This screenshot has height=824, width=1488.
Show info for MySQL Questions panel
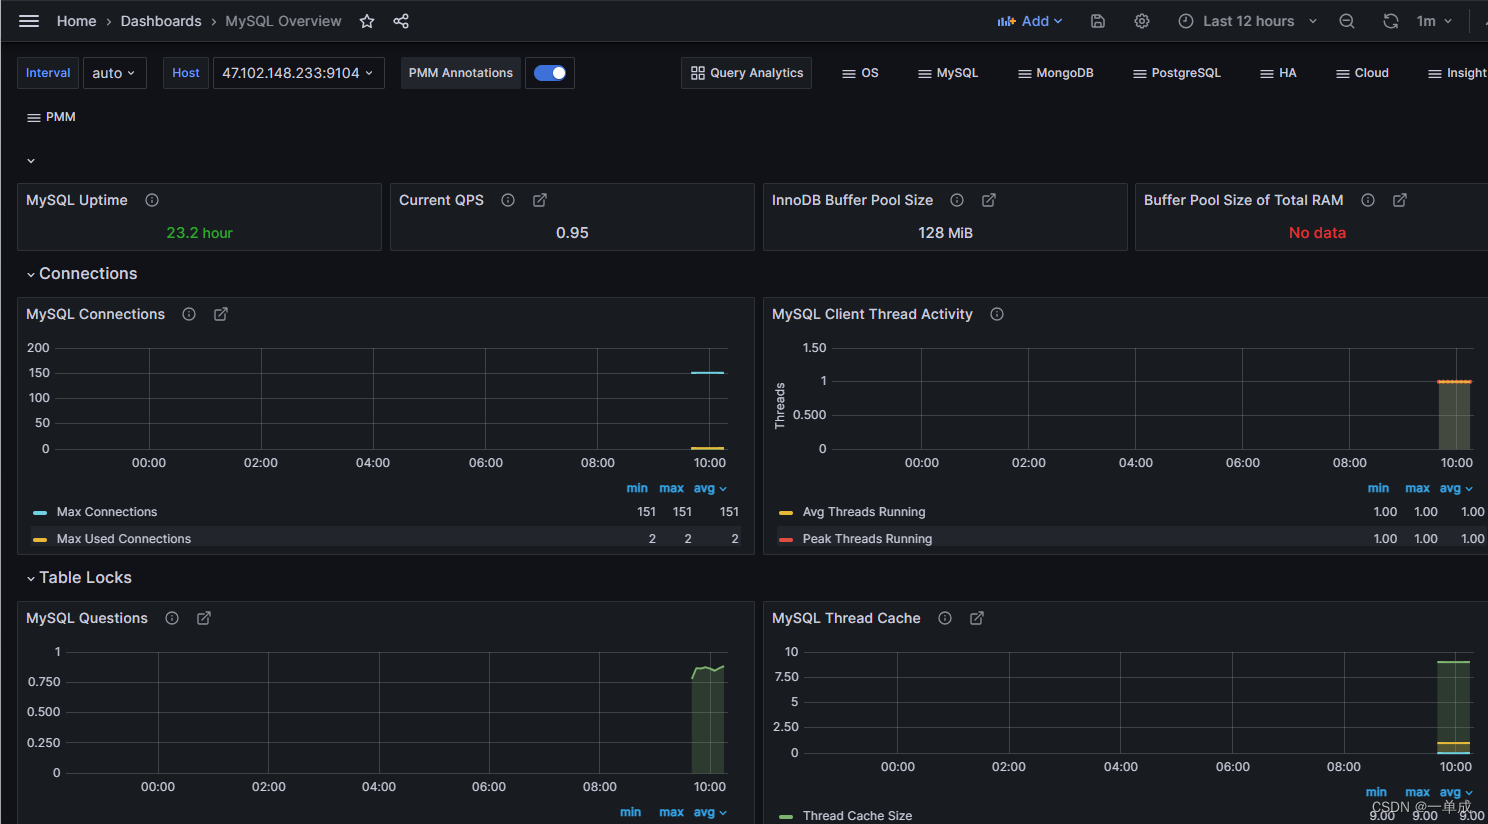click(172, 618)
